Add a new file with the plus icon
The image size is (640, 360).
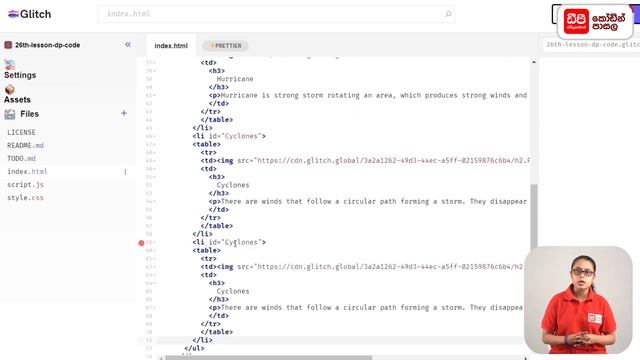coord(124,113)
